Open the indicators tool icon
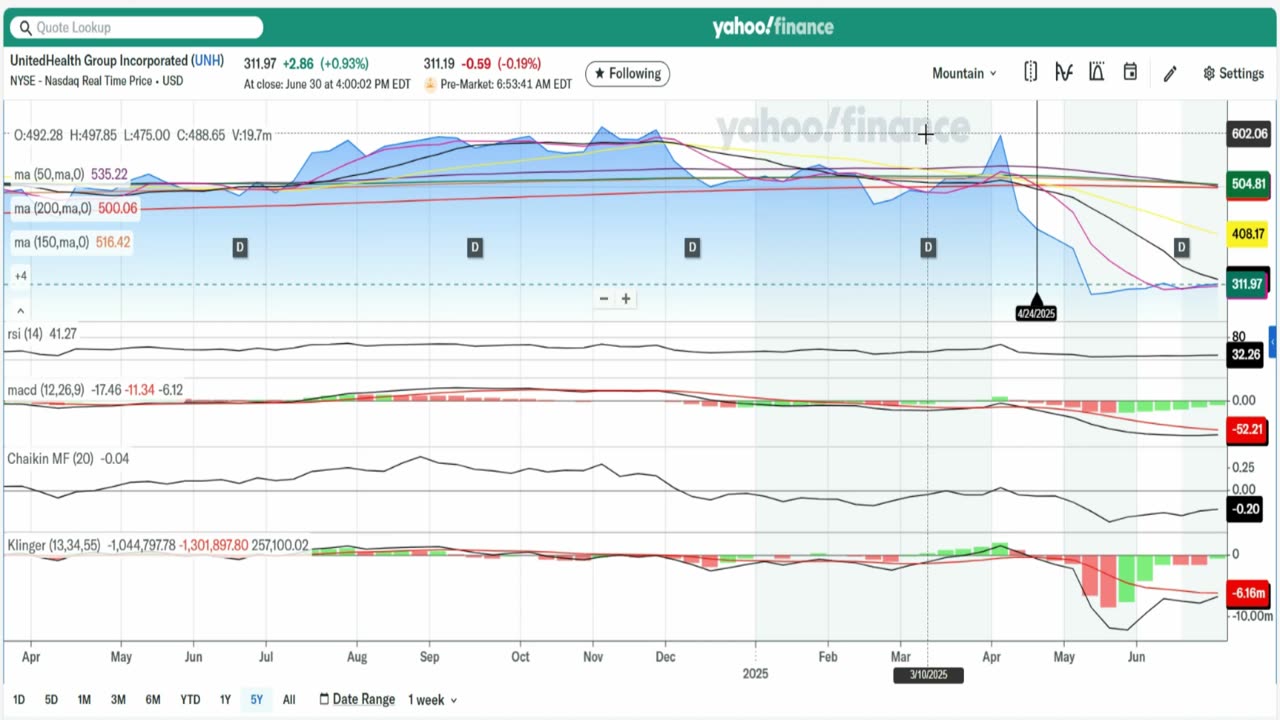Screen dimensions: 1280x720 click(x=1064, y=72)
